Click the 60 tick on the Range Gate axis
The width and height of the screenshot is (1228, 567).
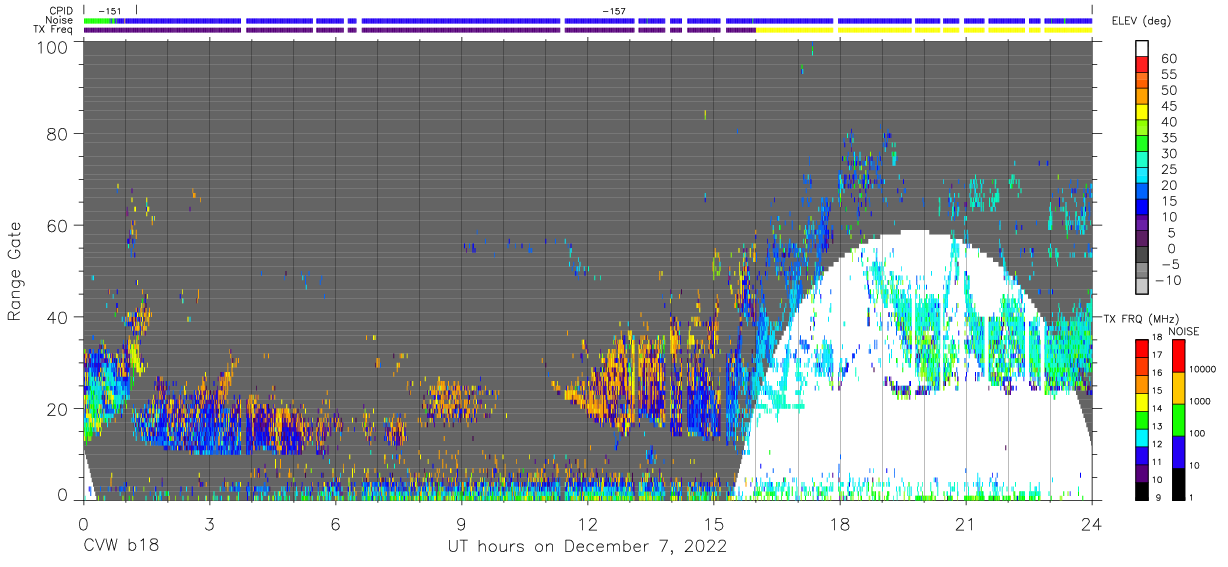click(x=58, y=226)
